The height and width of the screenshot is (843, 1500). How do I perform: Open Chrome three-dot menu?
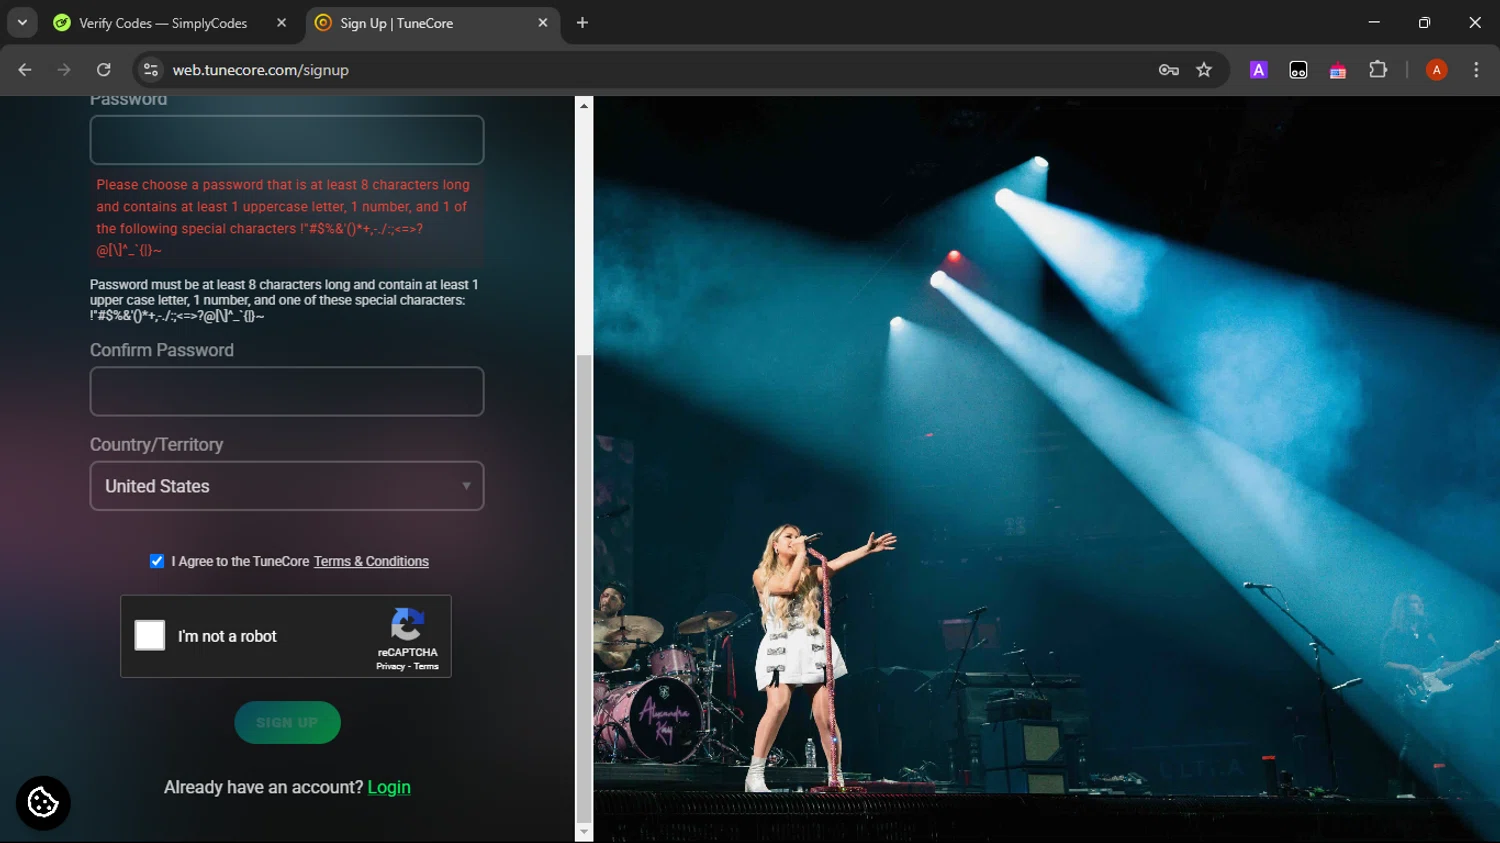[1476, 70]
